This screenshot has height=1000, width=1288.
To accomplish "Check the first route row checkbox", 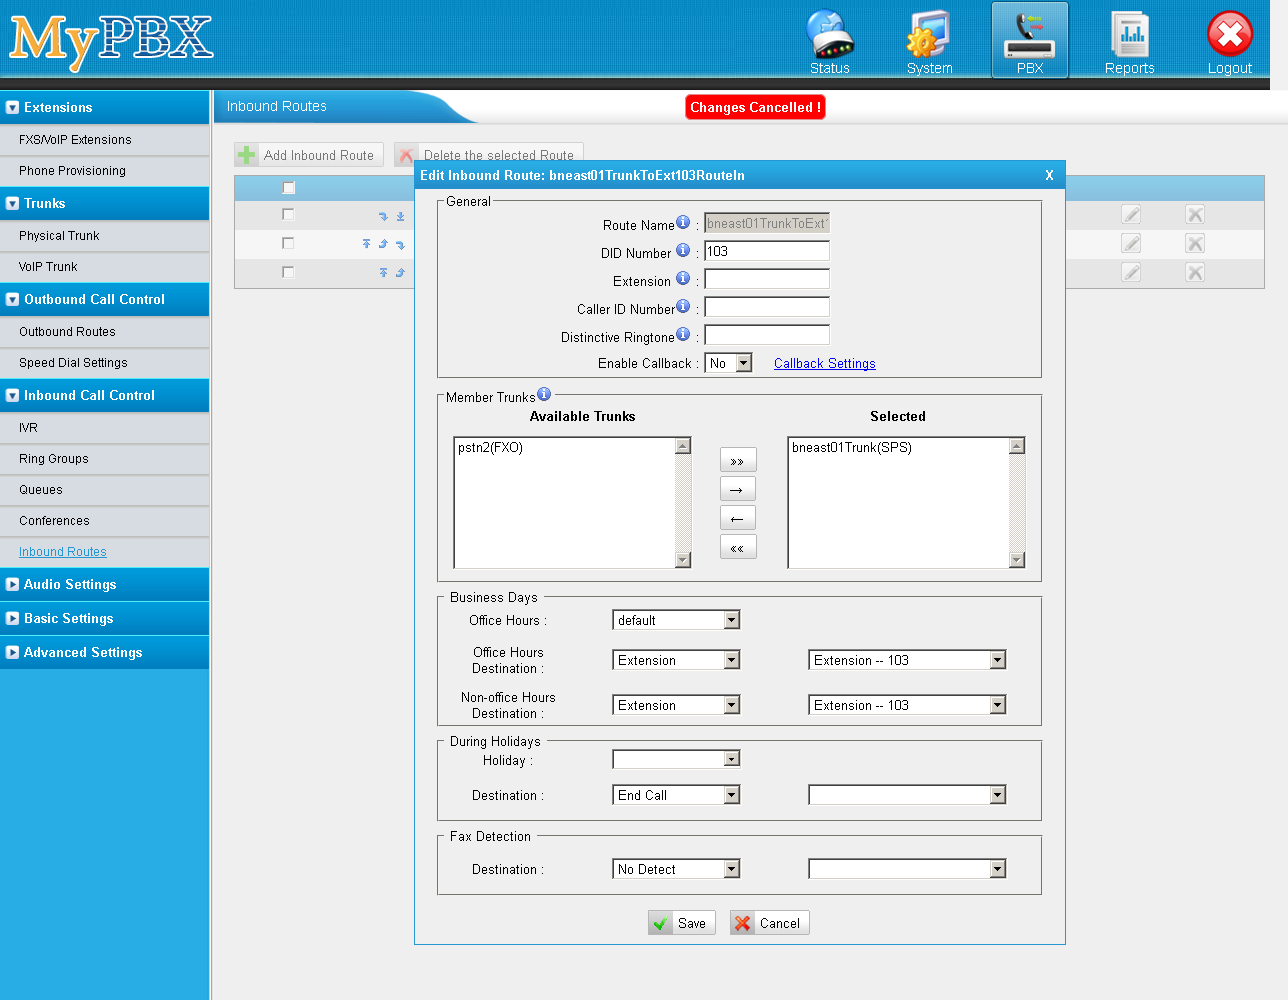I will [288, 214].
